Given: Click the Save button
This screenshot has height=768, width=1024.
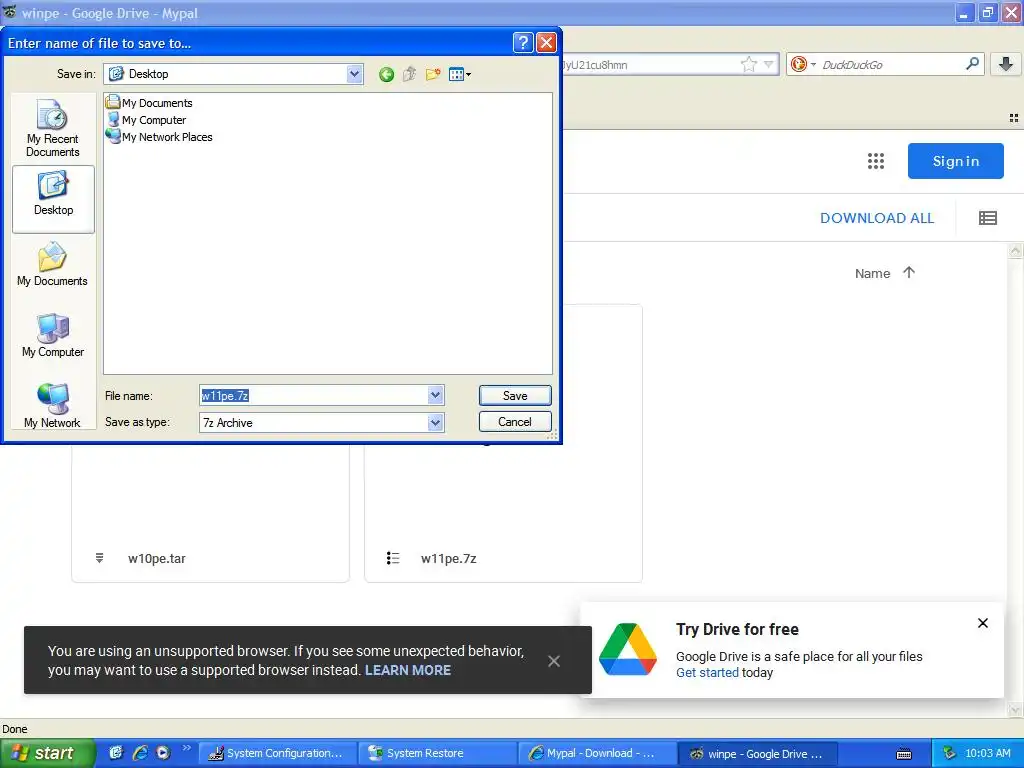Looking at the screenshot, I should [515, 395].
